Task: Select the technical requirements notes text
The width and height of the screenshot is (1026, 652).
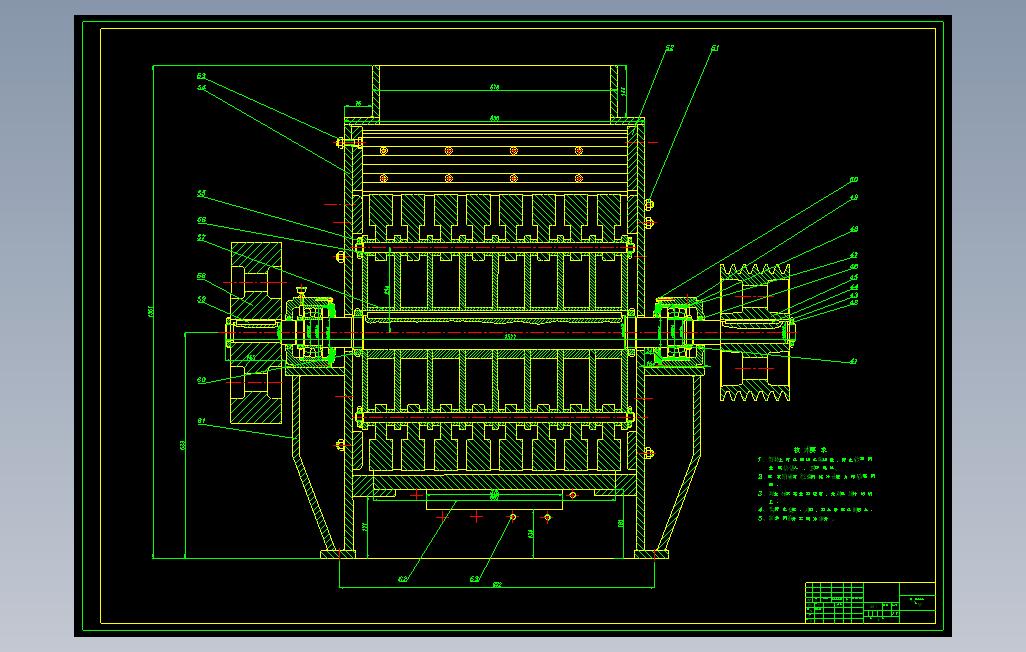Action: [816, 488]
